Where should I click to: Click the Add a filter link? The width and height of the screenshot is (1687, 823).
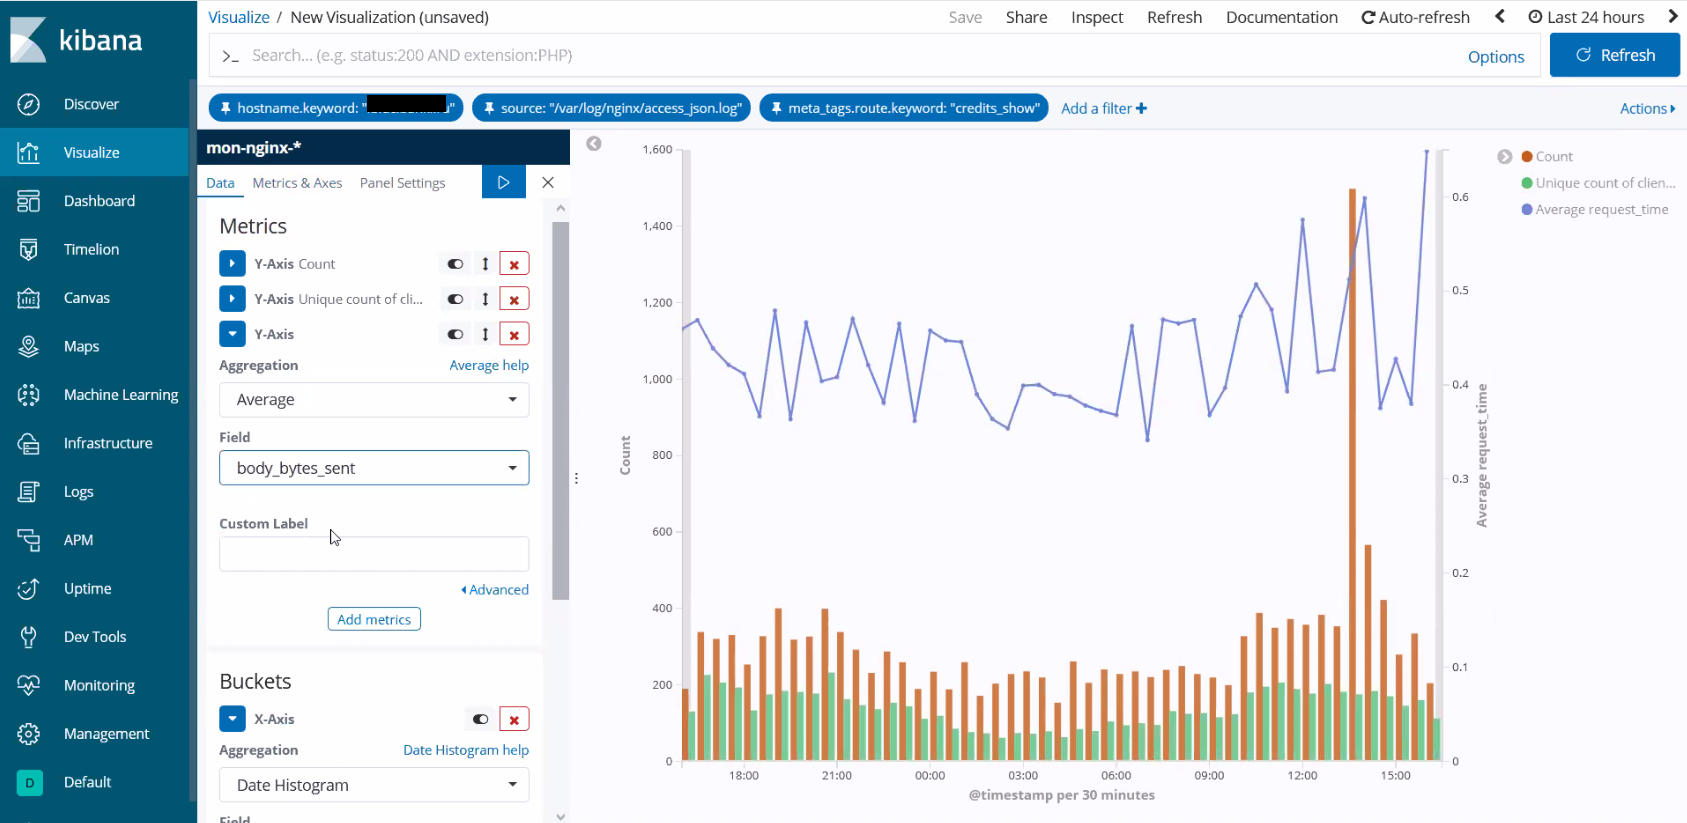click(x=1103, y=108)
